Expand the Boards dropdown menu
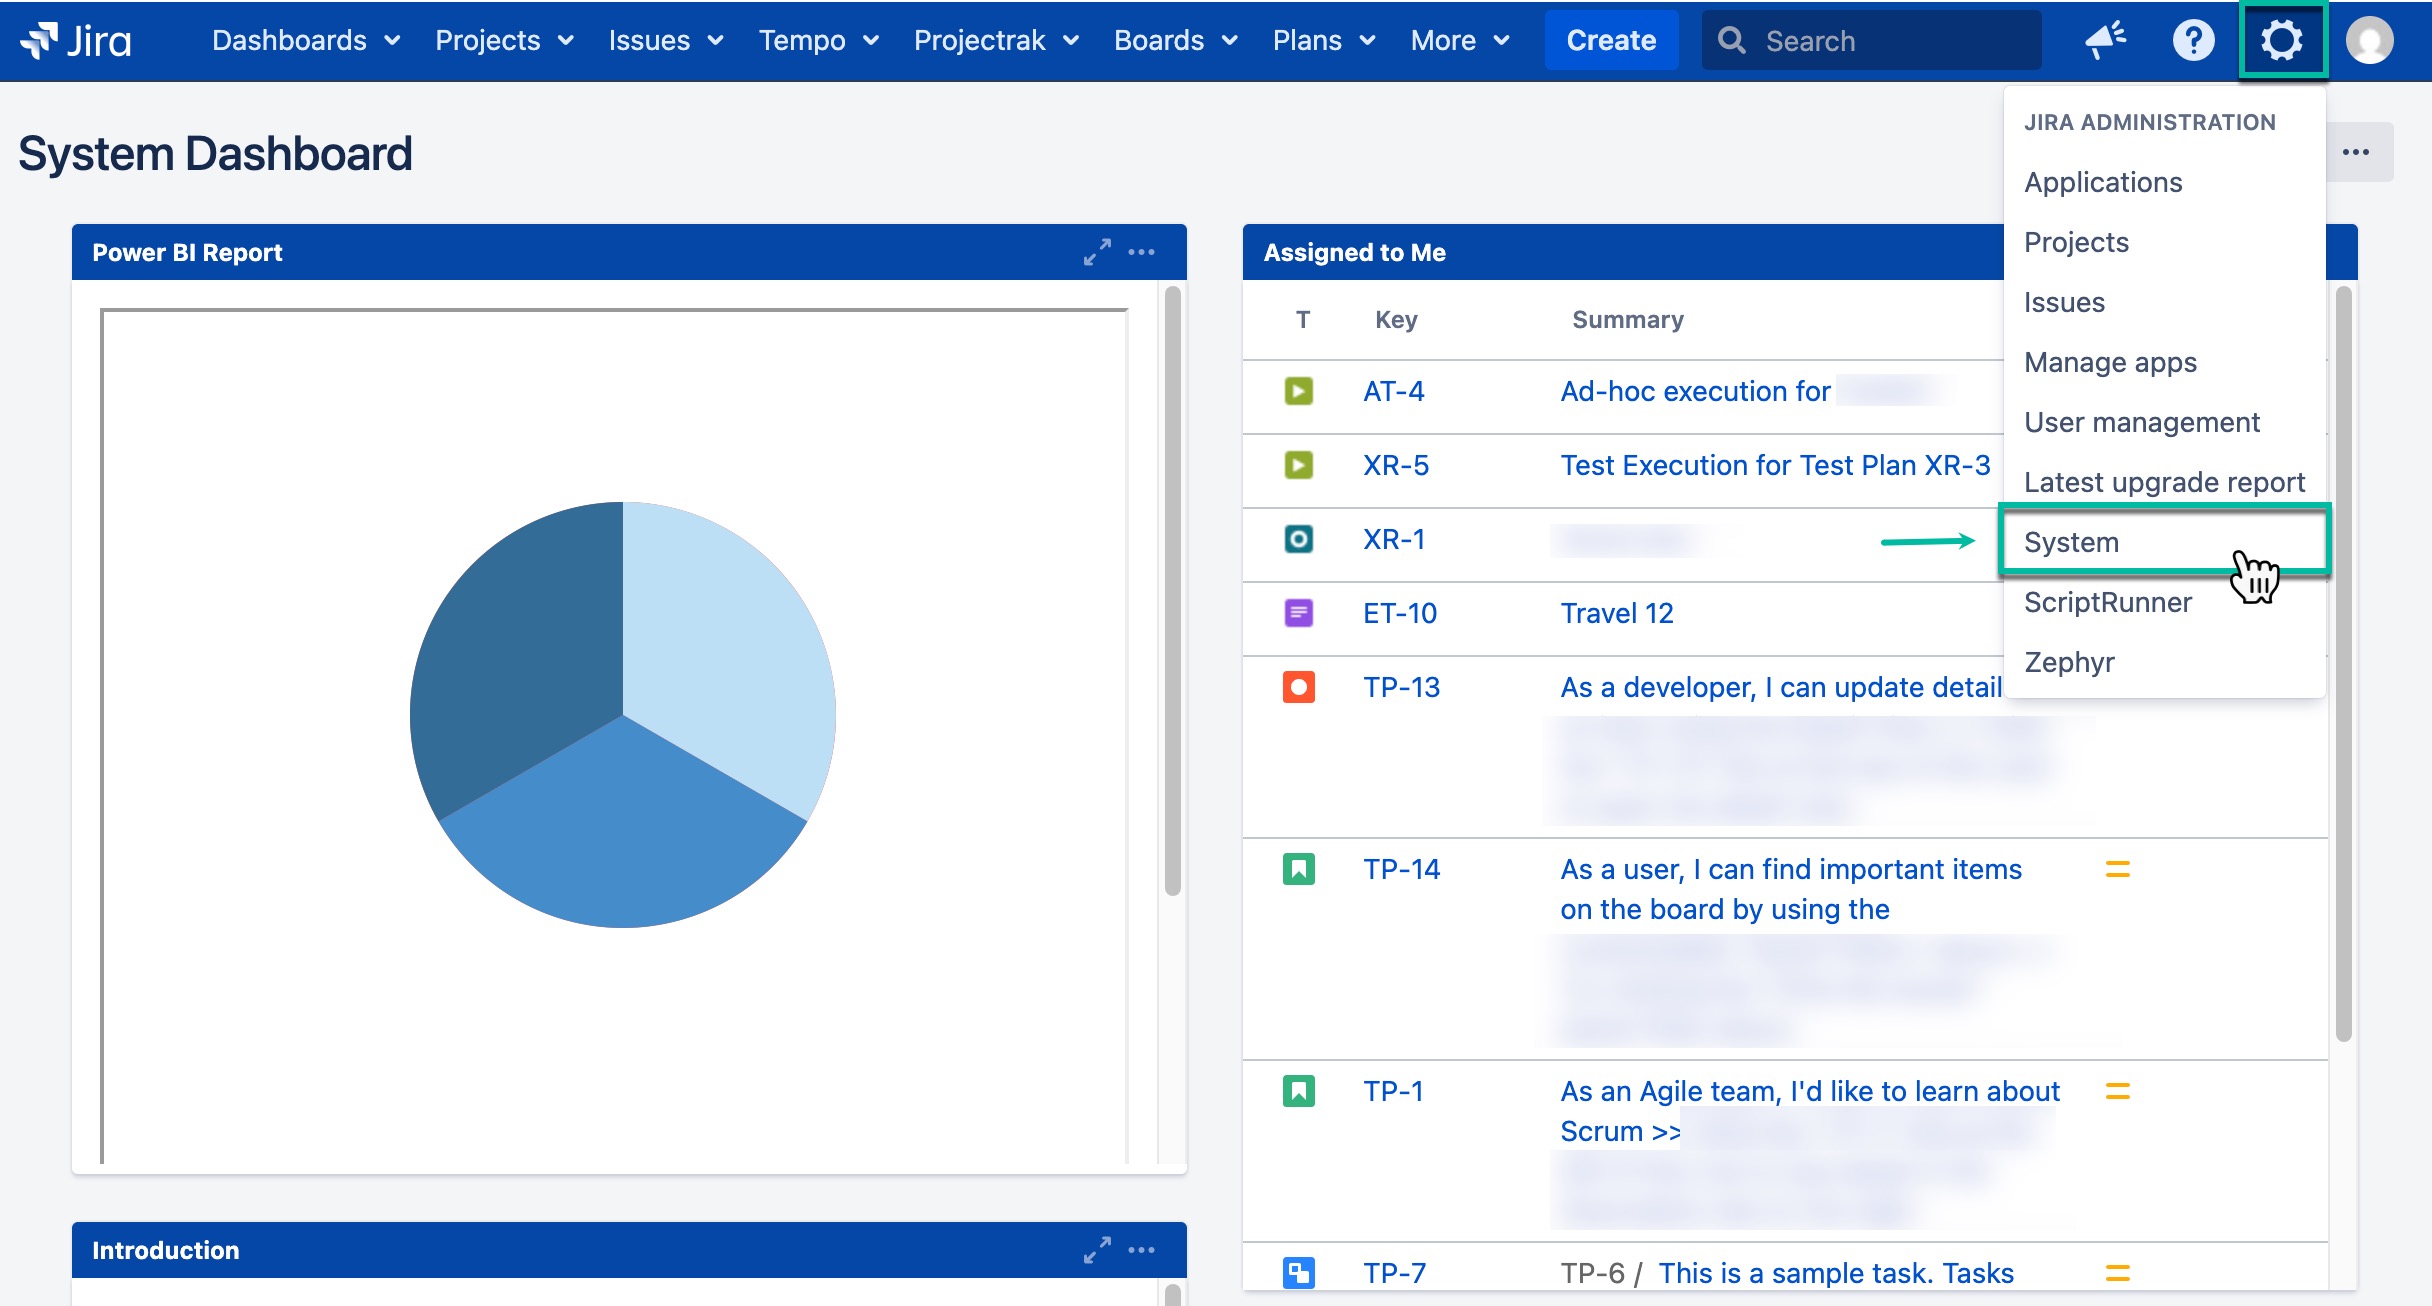2432x1306 pixels. (1176, 40)
